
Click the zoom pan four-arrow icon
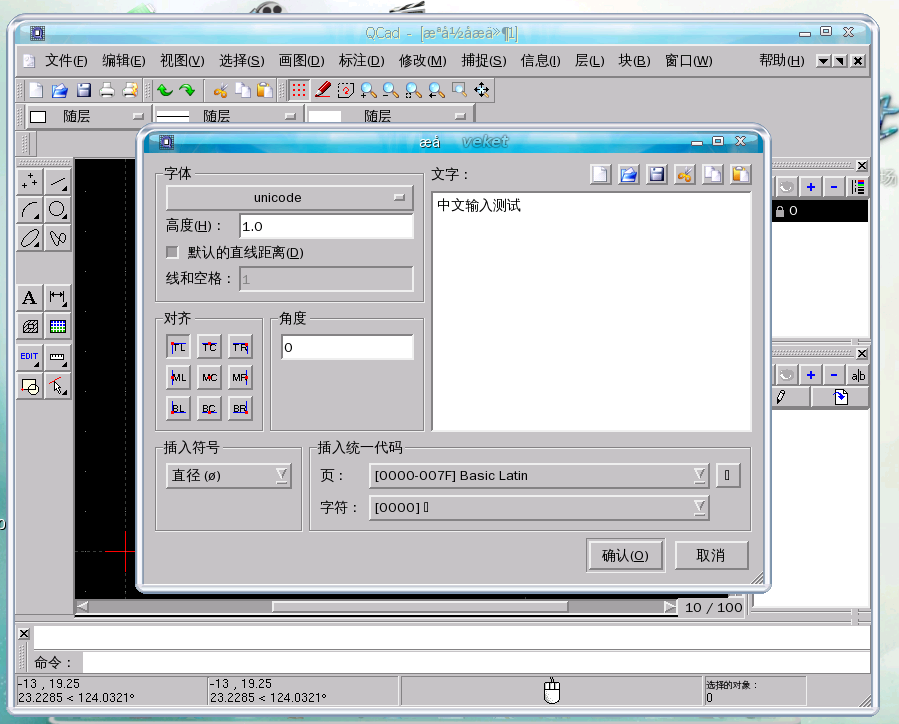coord(482,90)
